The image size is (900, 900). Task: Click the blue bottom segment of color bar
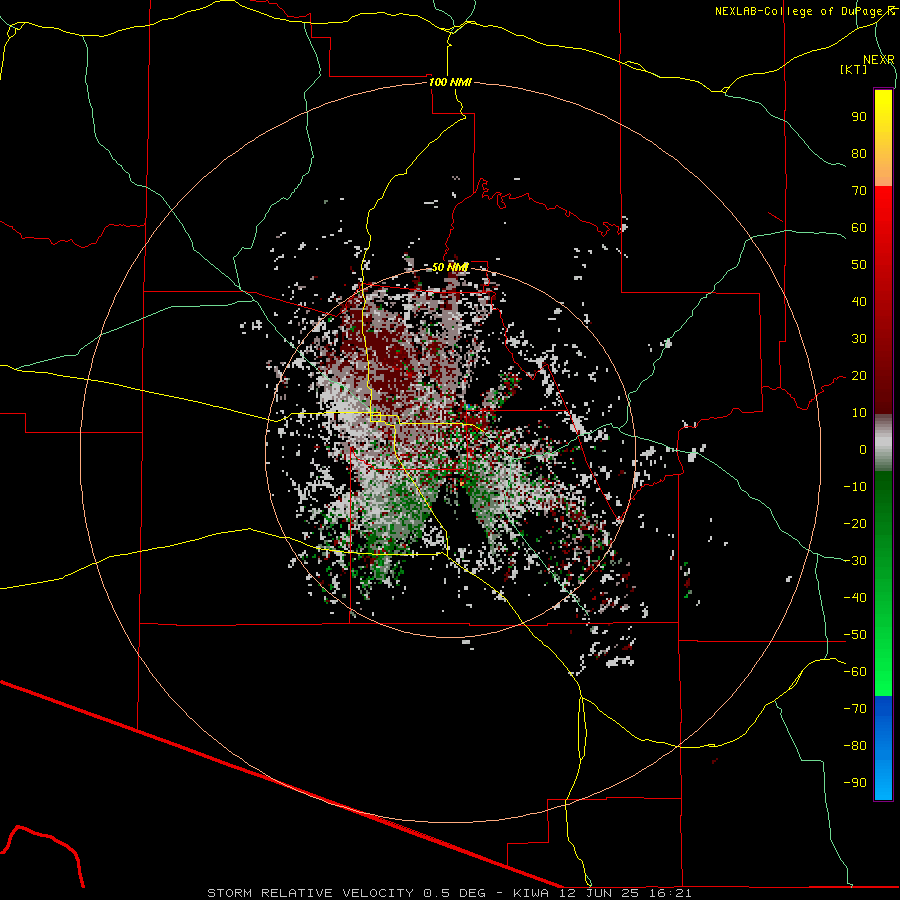pyautogui.click(x=883, y=748)
